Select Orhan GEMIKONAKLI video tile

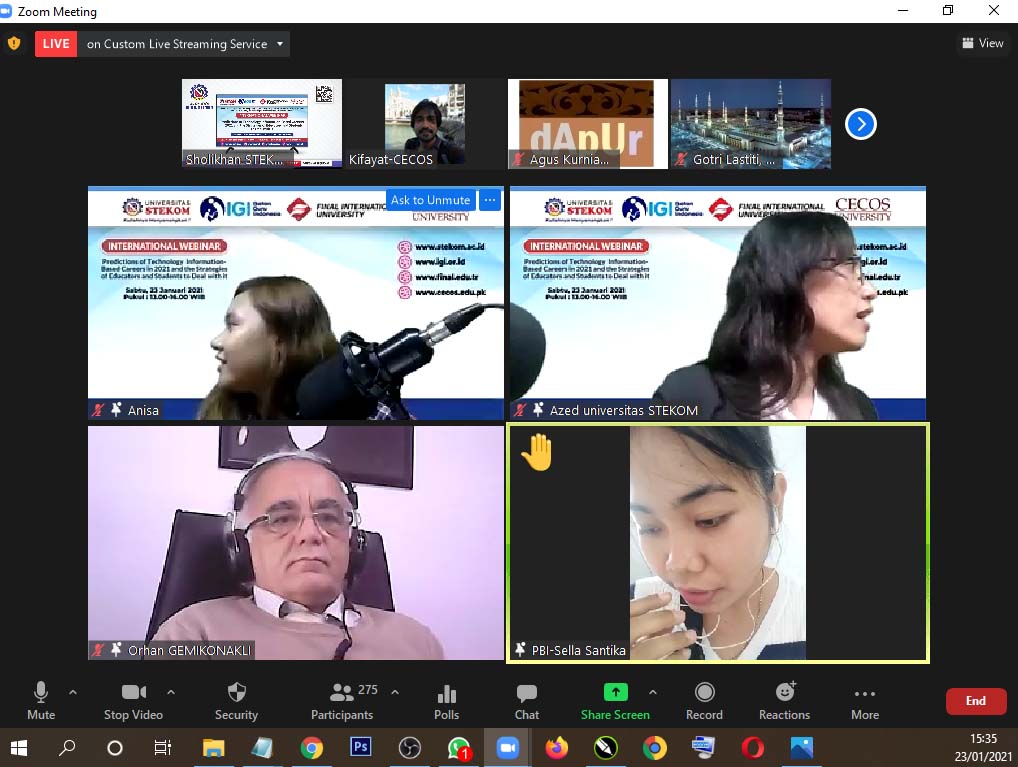click(295, 542)
